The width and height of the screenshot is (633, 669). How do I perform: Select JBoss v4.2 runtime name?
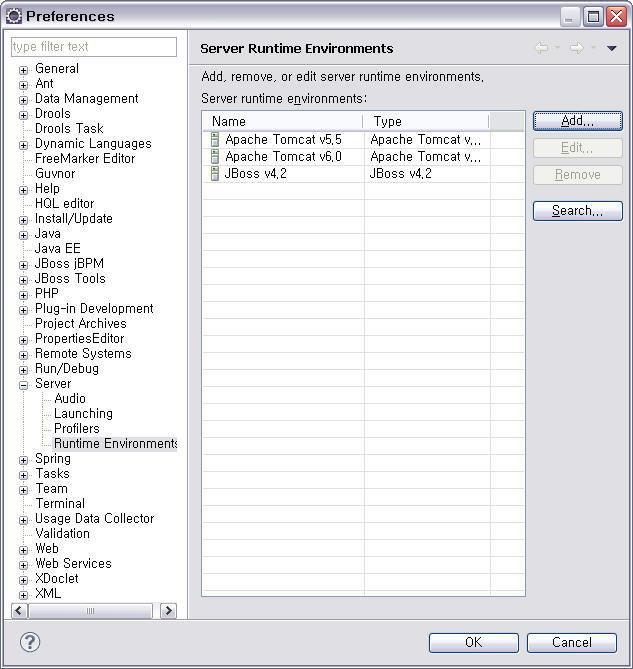point(256,174)
